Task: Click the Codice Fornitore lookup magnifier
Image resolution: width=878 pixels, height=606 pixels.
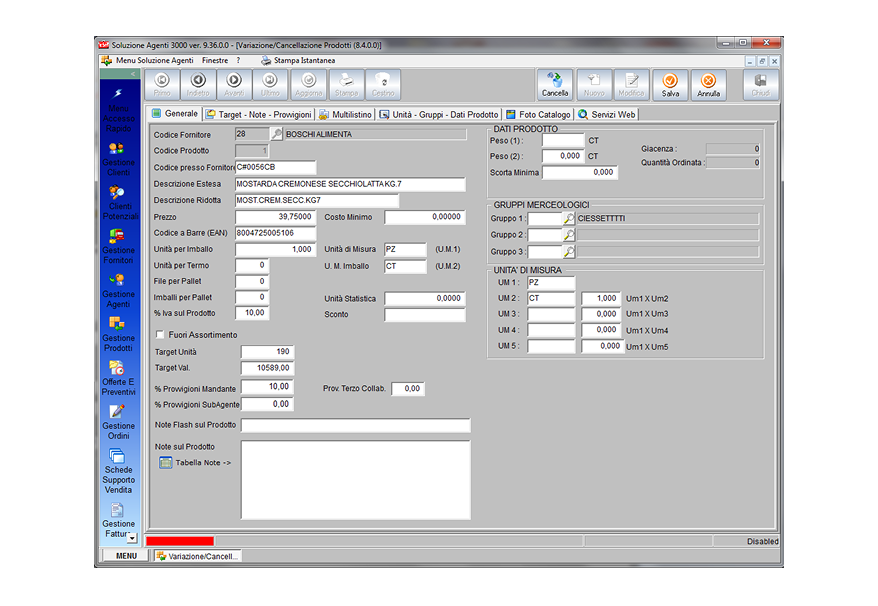Action: pos(277,134)
